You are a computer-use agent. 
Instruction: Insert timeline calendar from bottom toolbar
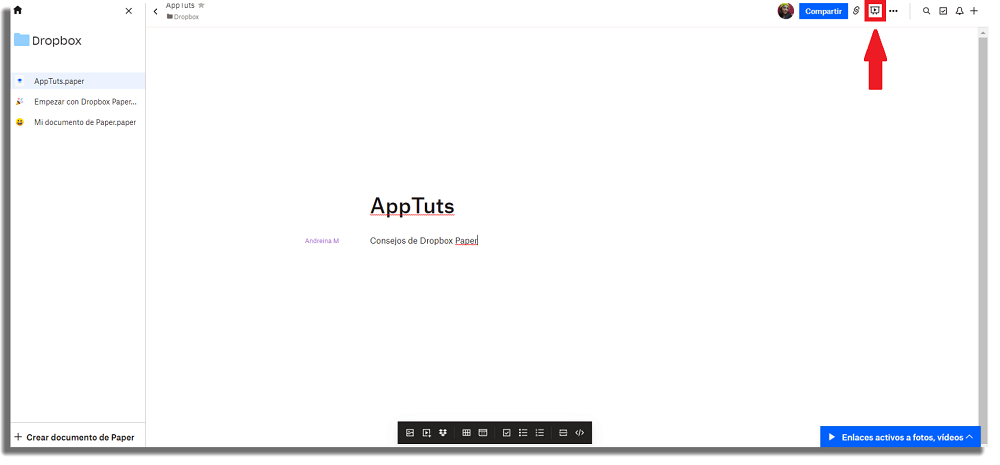coord(483,432)
